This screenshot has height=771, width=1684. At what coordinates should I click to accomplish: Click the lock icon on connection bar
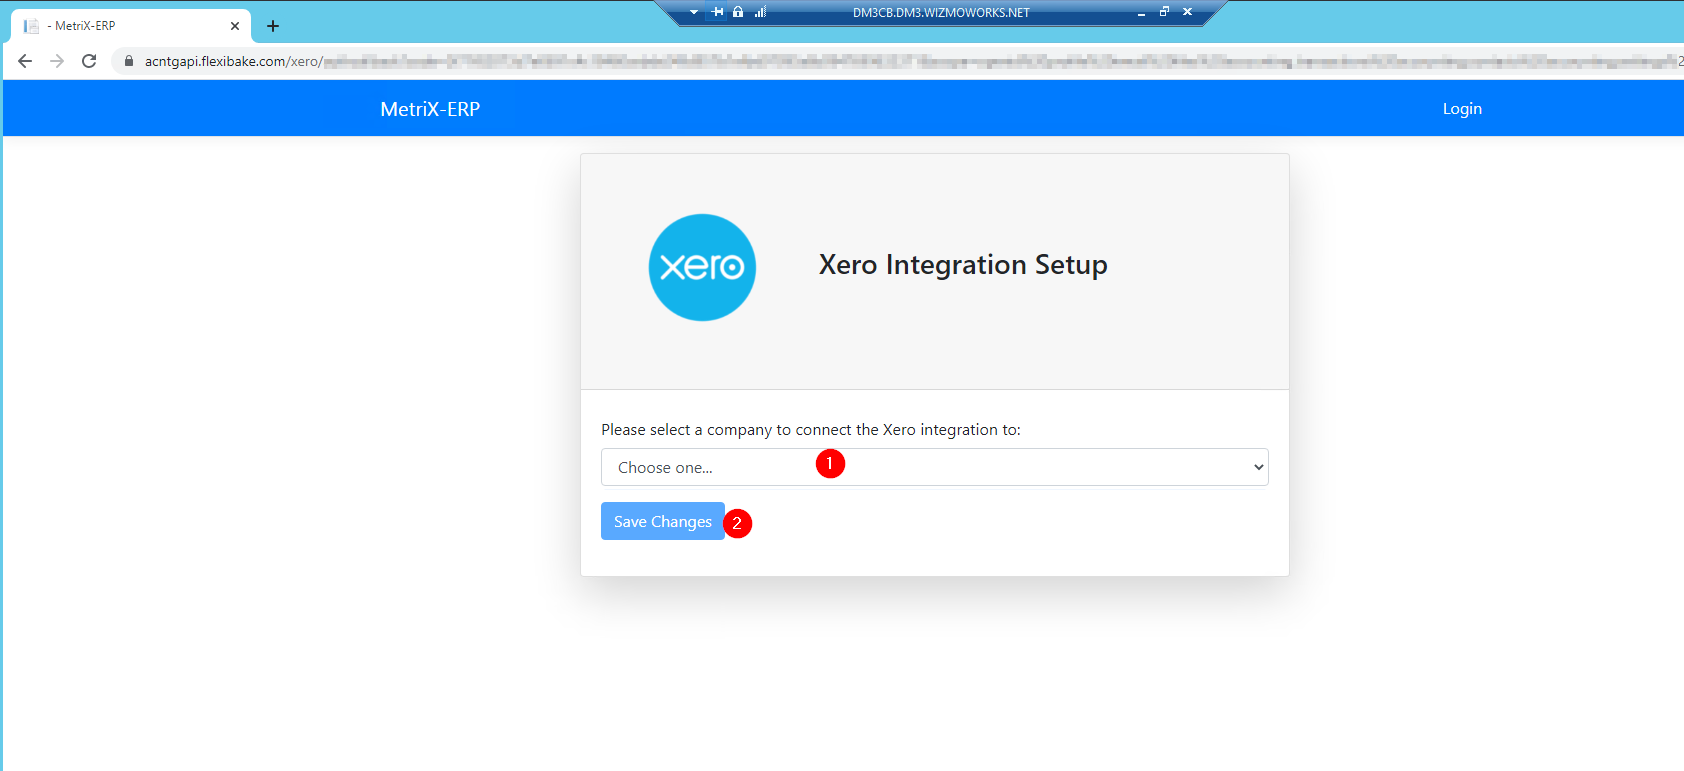(x=738, y=12)
